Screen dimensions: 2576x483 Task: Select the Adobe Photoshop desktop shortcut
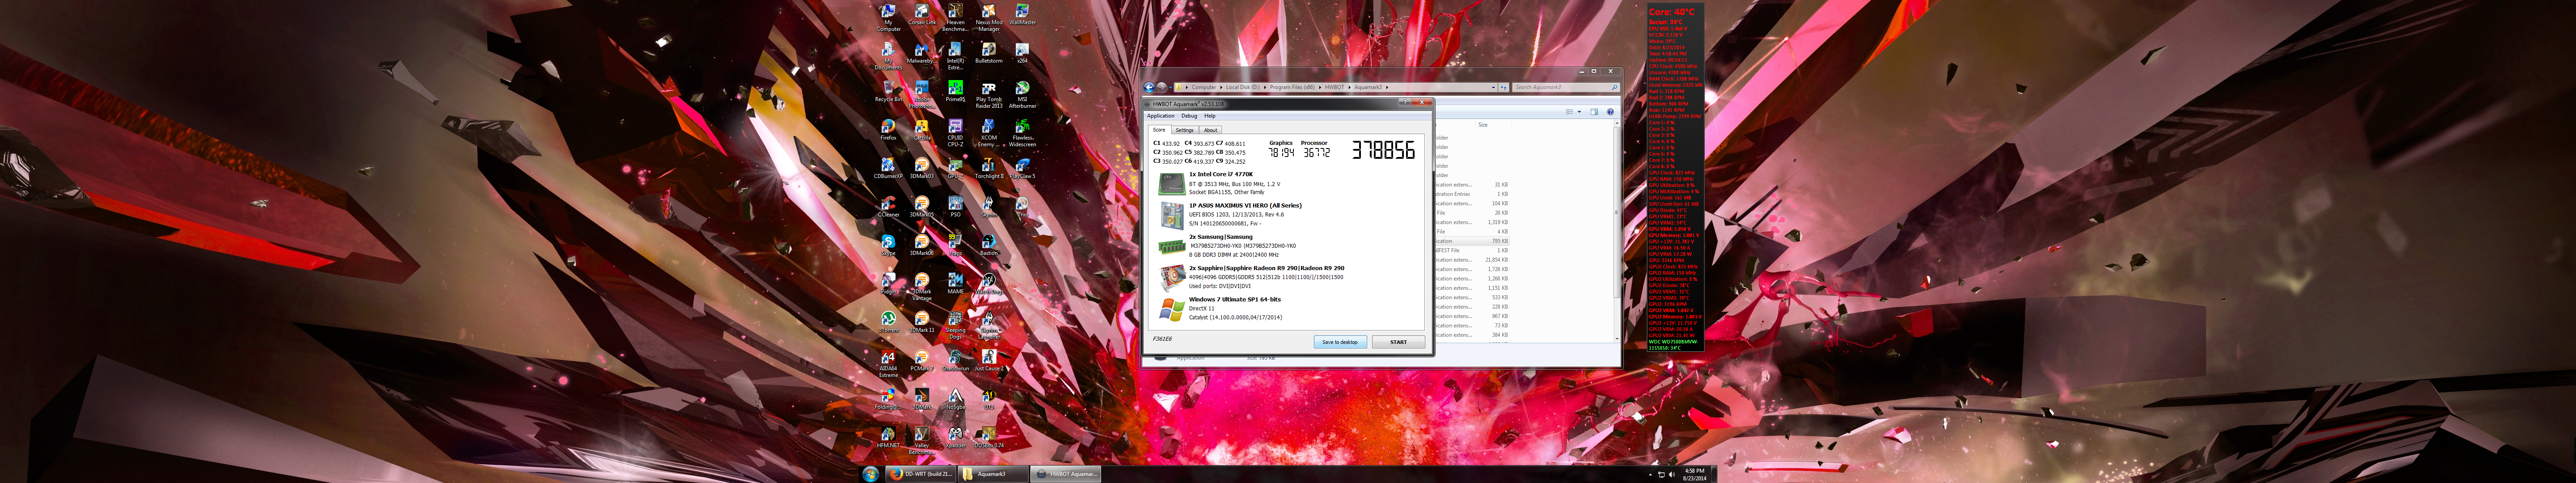coord(922,95)
